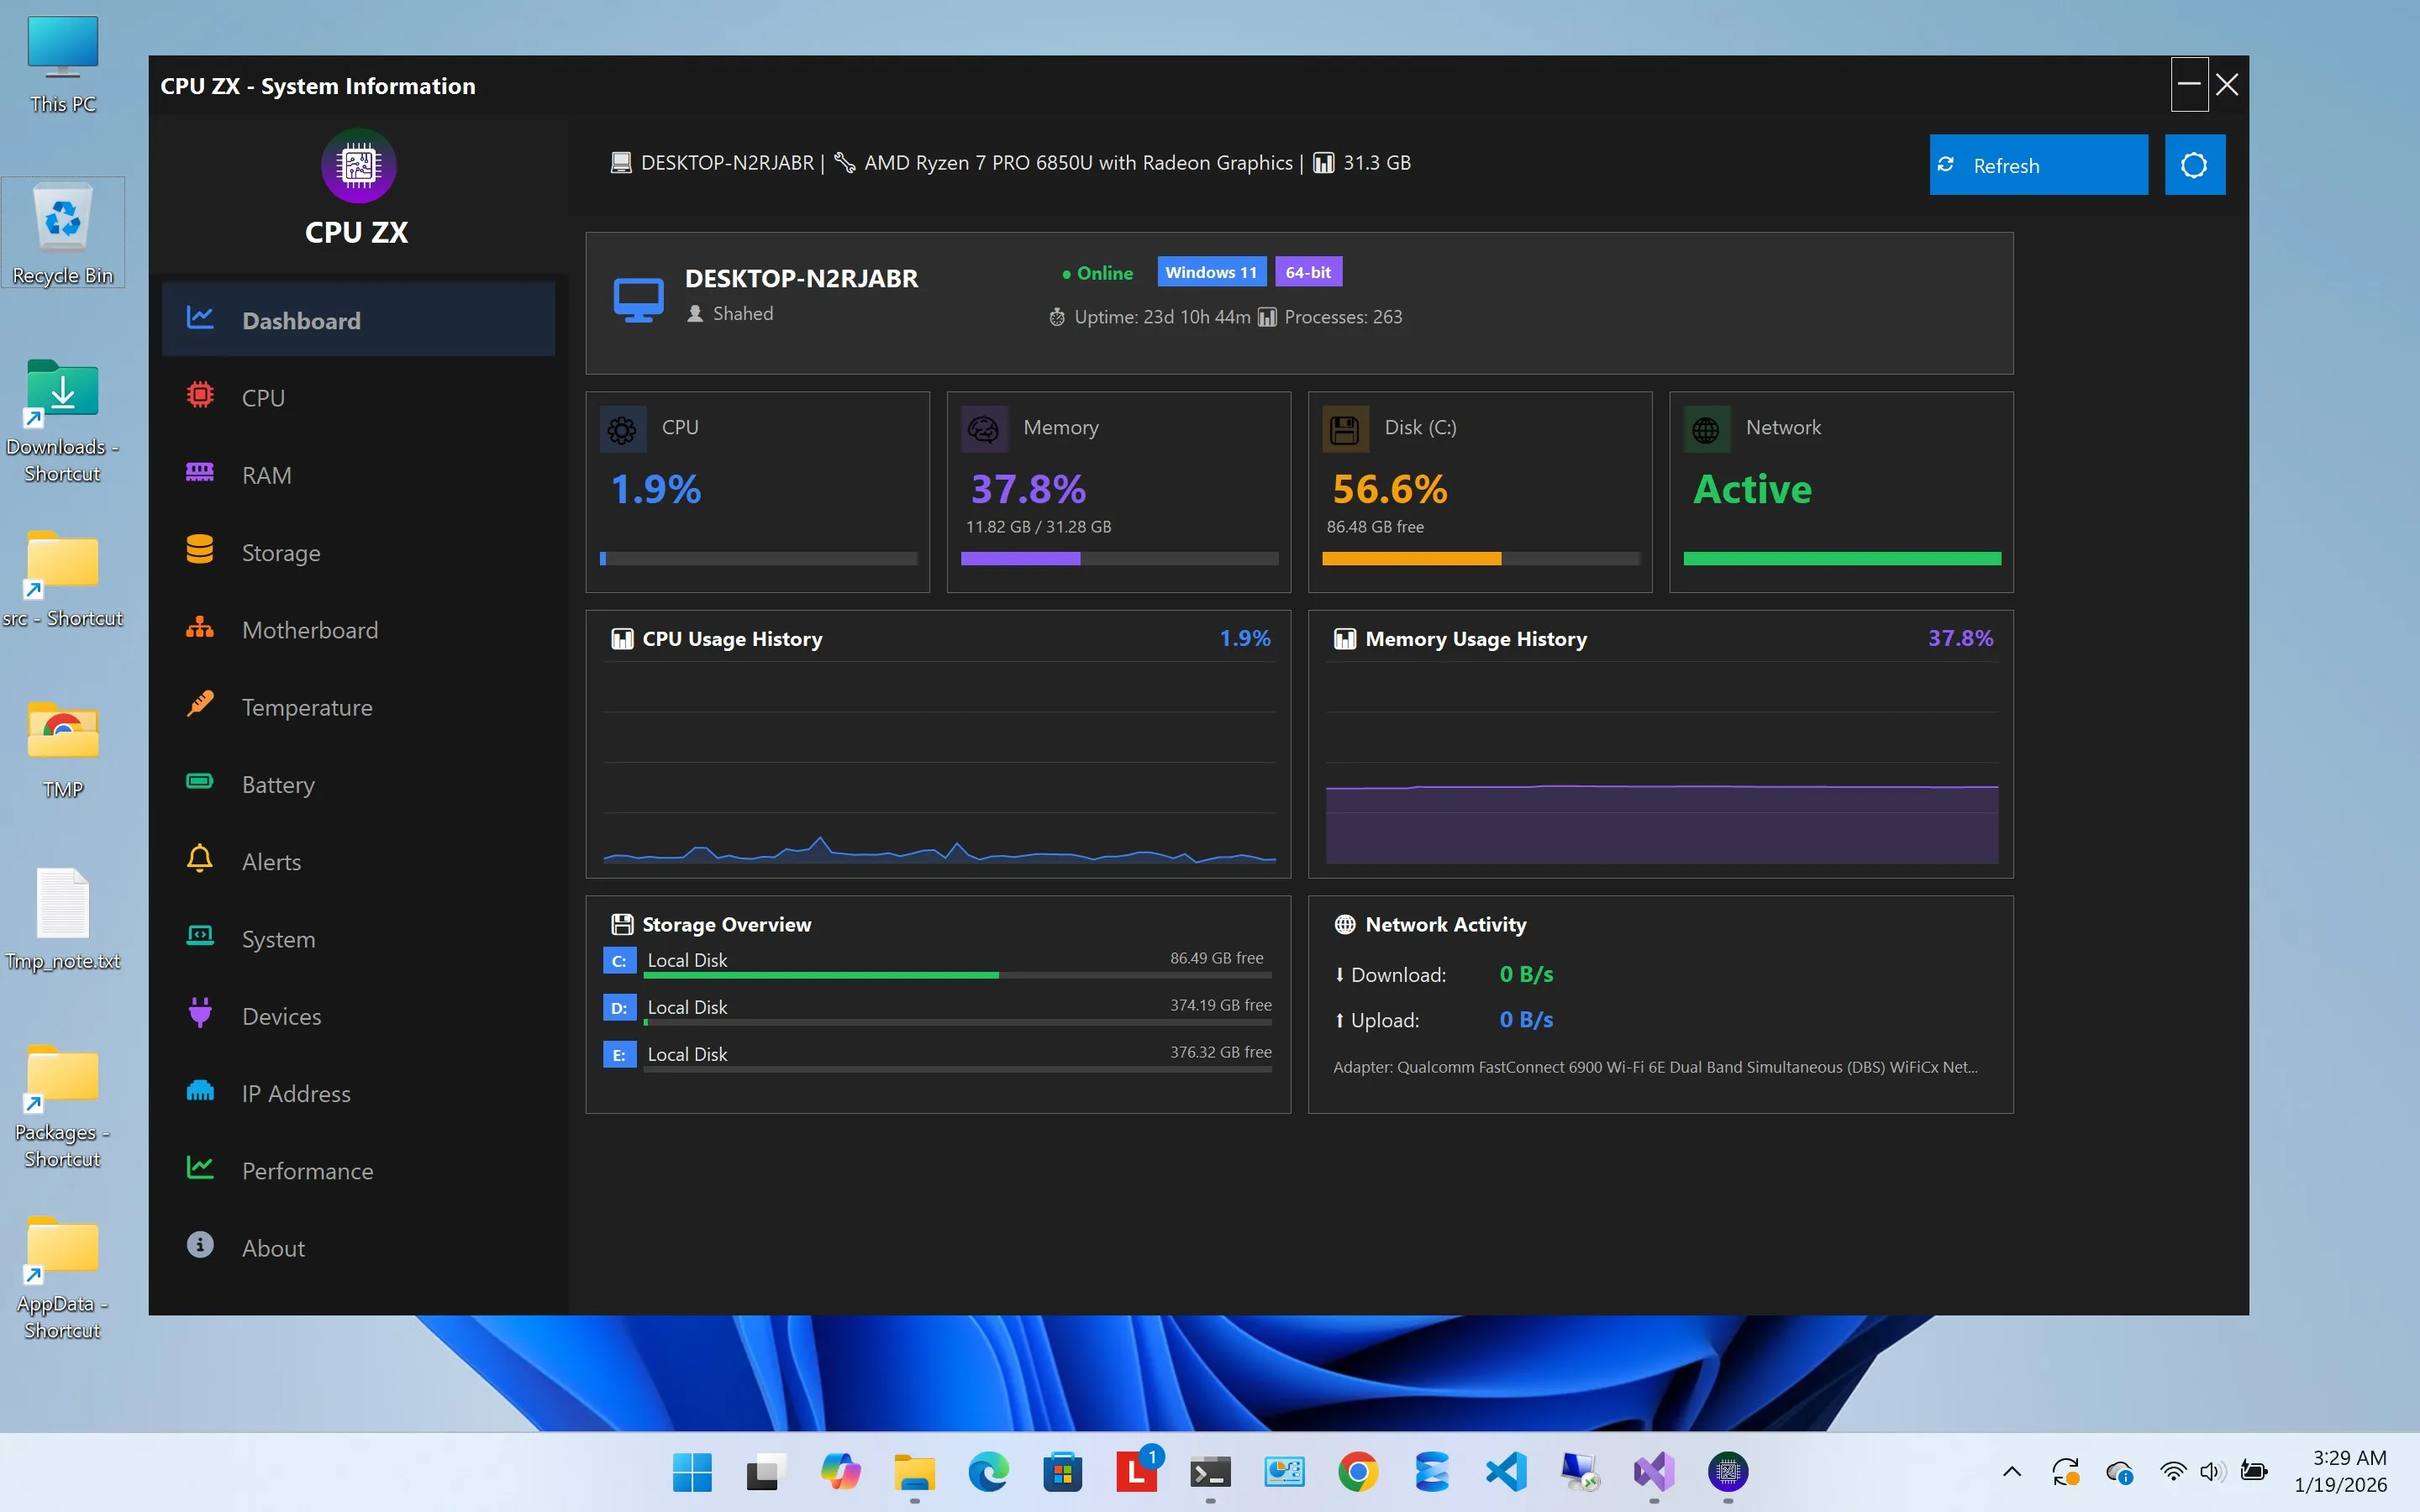Click the AMD Ryzen 7 PRO processor text
Viewport: 2420px width, 1512px height.
click(1078, 163)
